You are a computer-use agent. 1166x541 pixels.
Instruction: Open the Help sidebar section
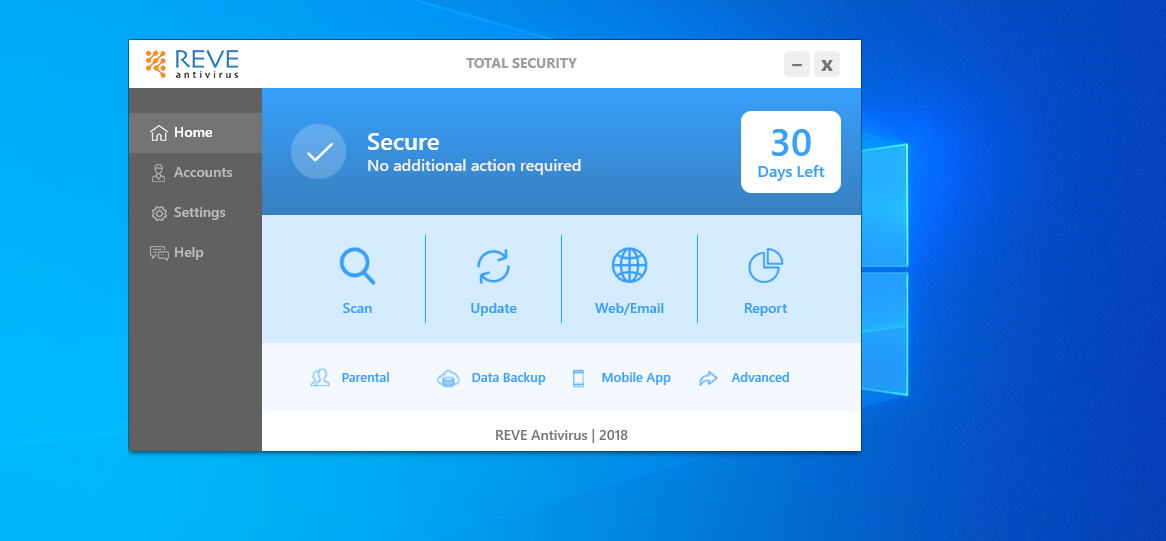coord(196,253)
